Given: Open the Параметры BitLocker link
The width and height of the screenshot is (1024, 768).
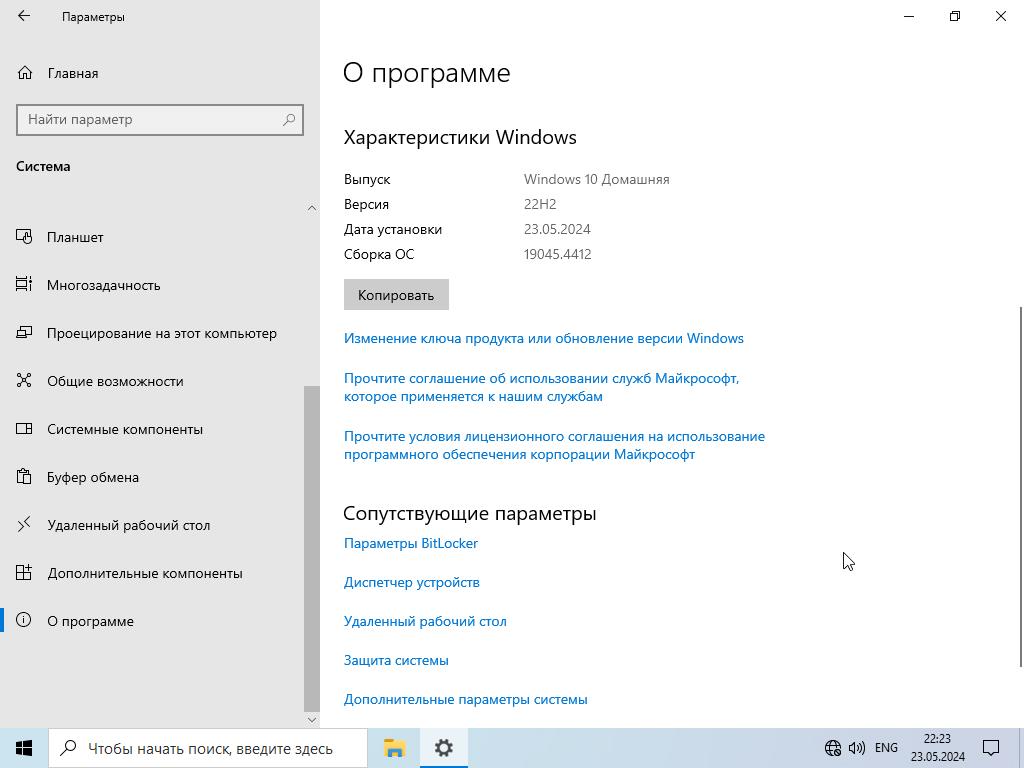Looking at the screenshot, I should pyautogui.click(x=410, y=543).
